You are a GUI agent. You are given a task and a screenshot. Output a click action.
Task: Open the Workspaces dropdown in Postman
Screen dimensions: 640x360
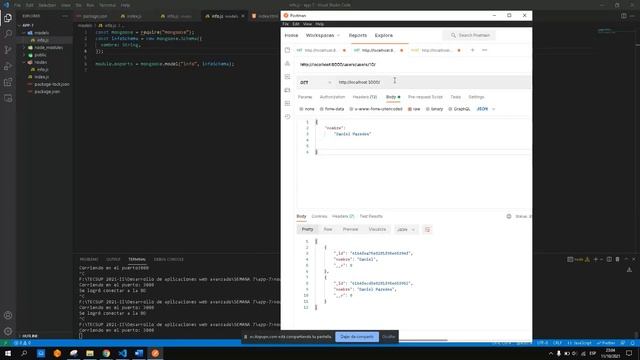323,36
